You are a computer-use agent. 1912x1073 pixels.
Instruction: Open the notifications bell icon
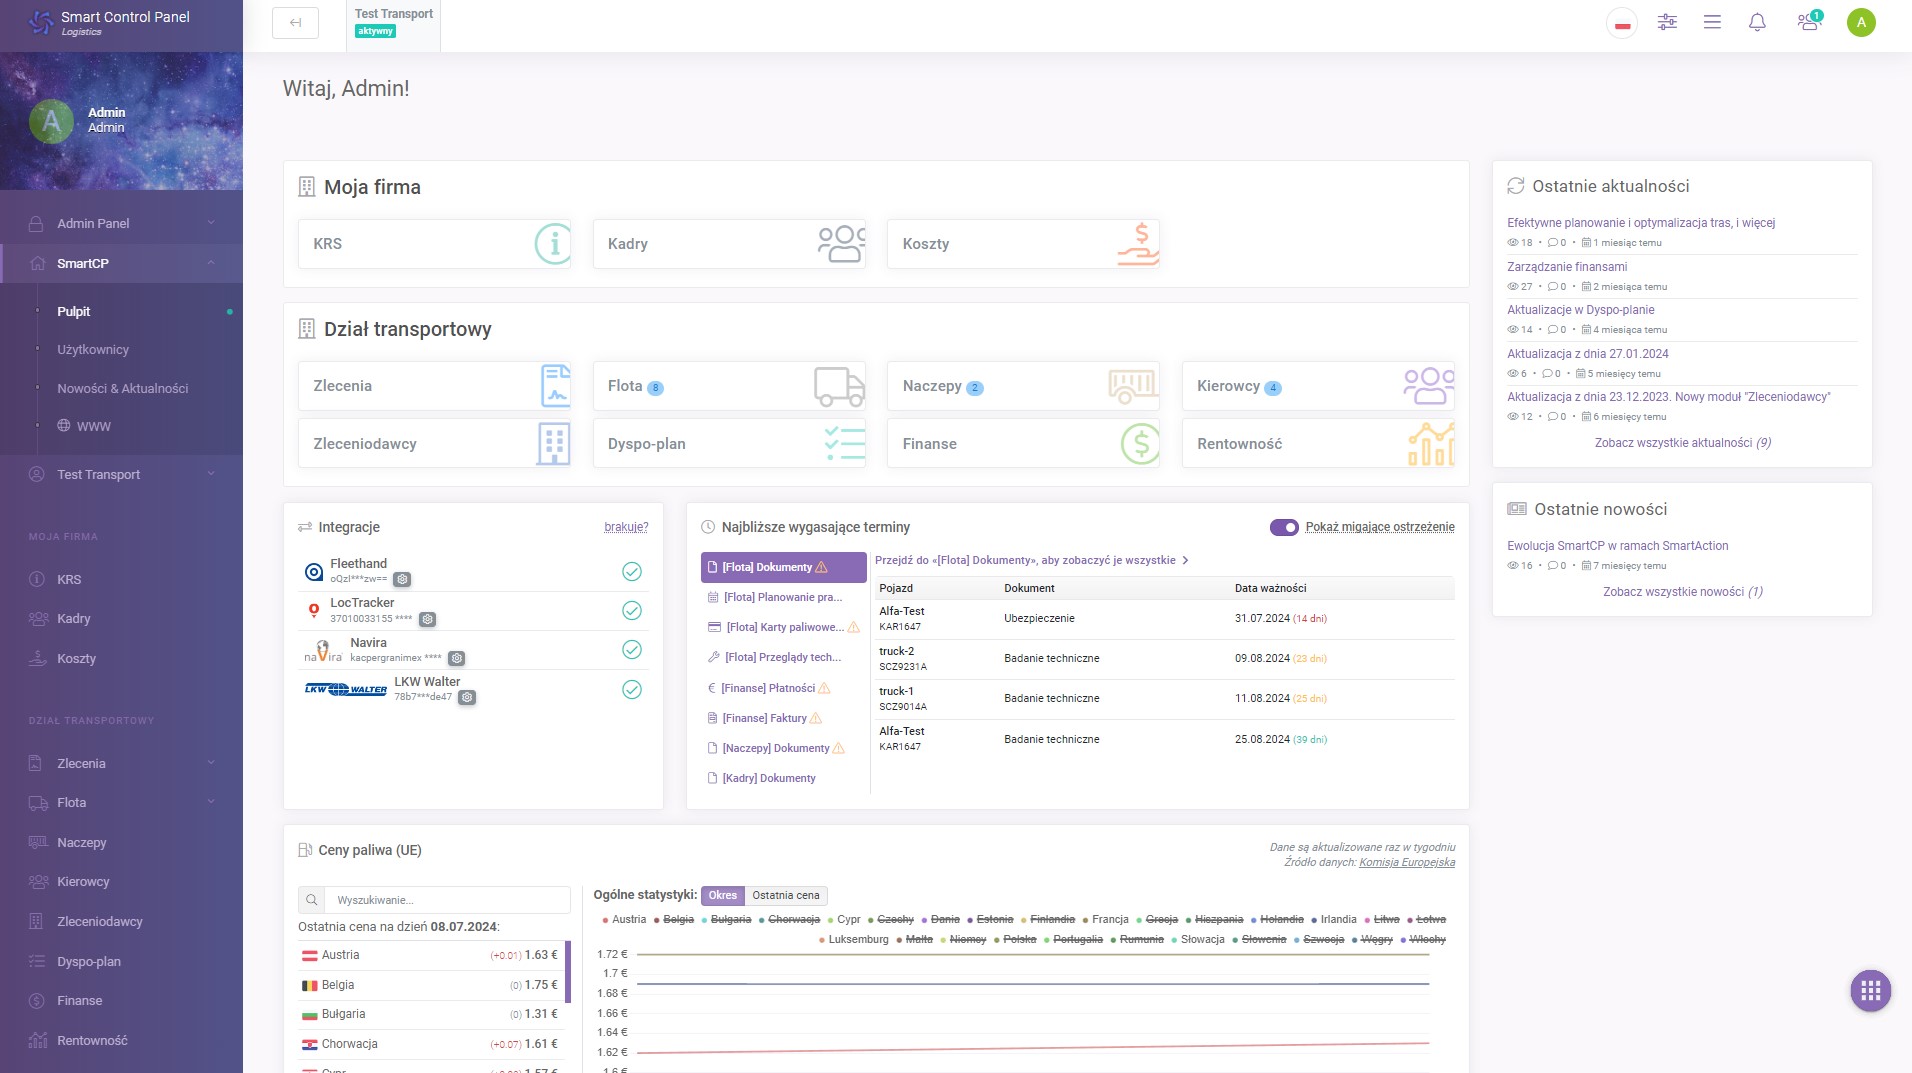pyautogui.click(x=1757, y=22)
